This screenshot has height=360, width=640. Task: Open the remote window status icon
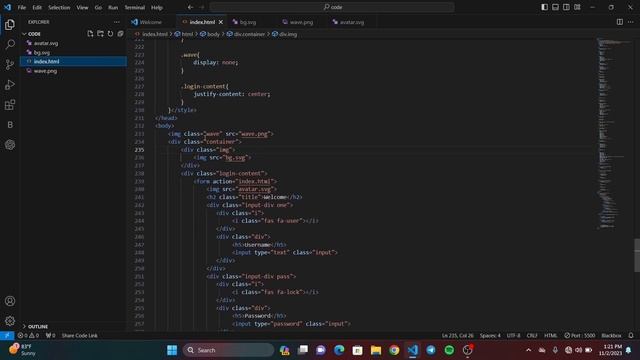point(7,336)
